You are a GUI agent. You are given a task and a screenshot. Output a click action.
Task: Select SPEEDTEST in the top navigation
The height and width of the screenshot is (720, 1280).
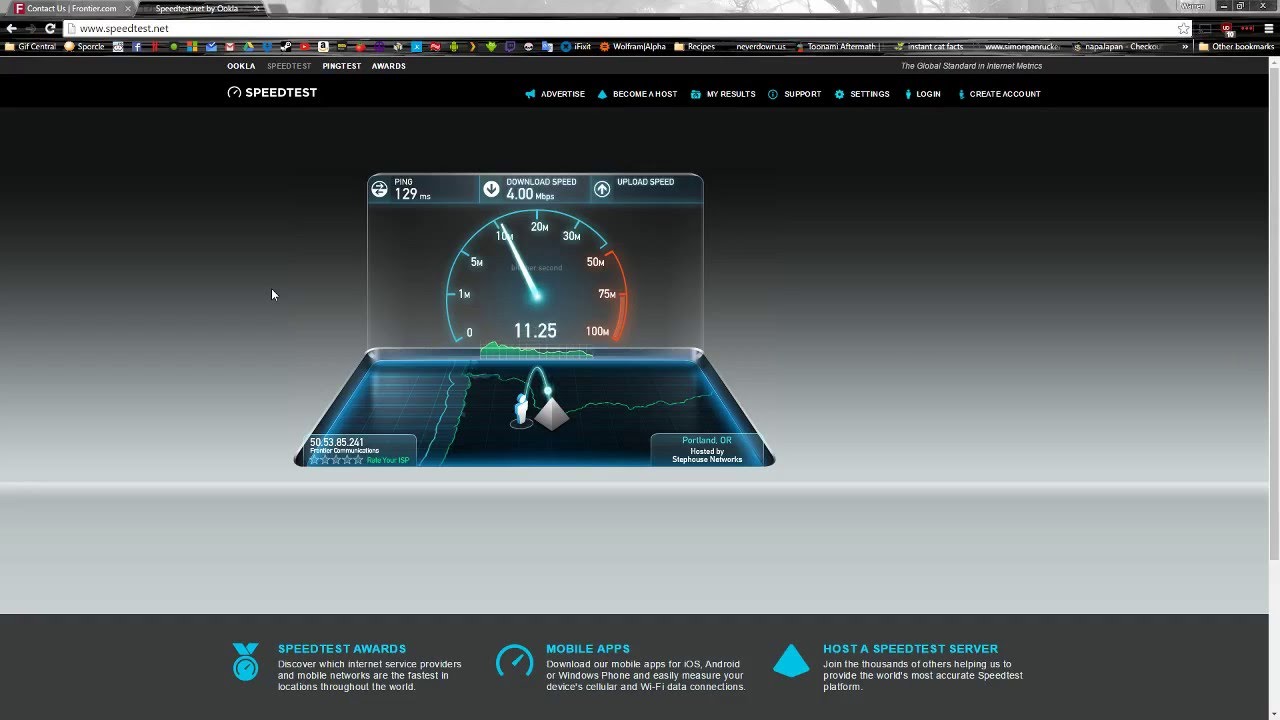coord(289,66)
